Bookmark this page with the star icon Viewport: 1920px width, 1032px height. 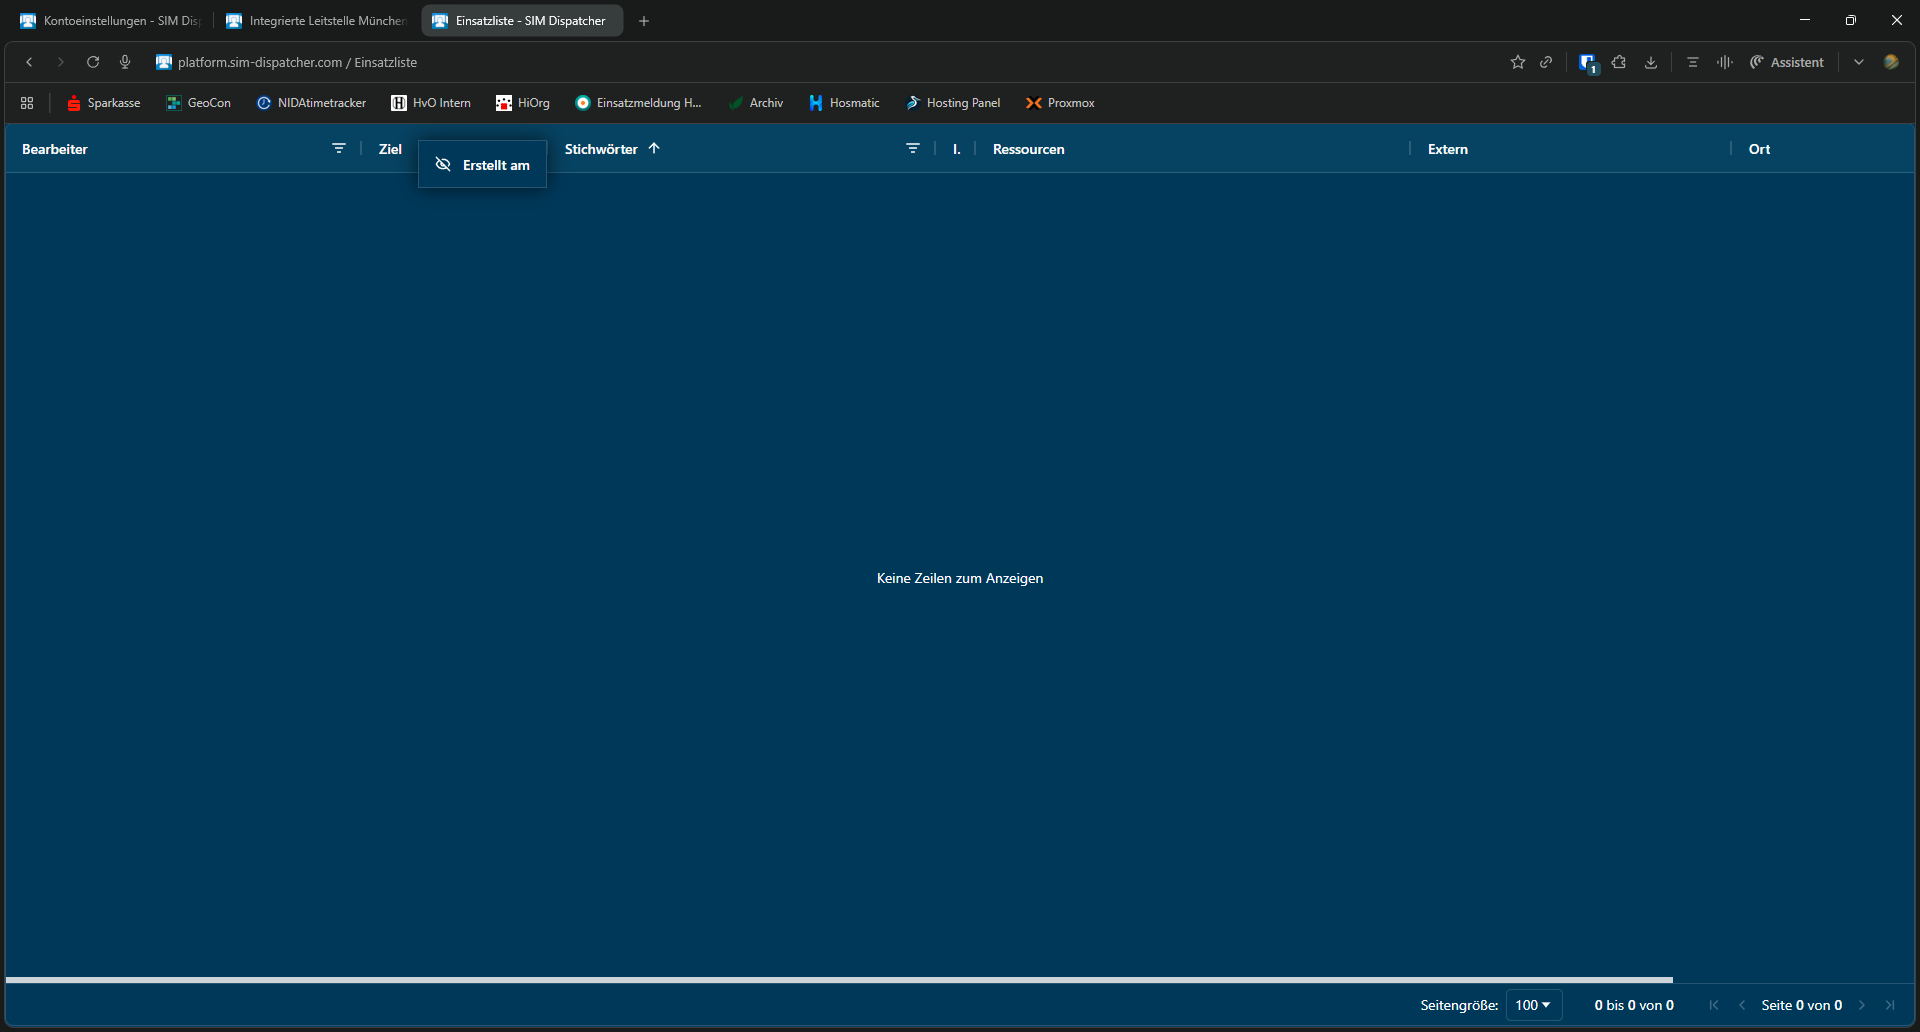[1517, 62]
